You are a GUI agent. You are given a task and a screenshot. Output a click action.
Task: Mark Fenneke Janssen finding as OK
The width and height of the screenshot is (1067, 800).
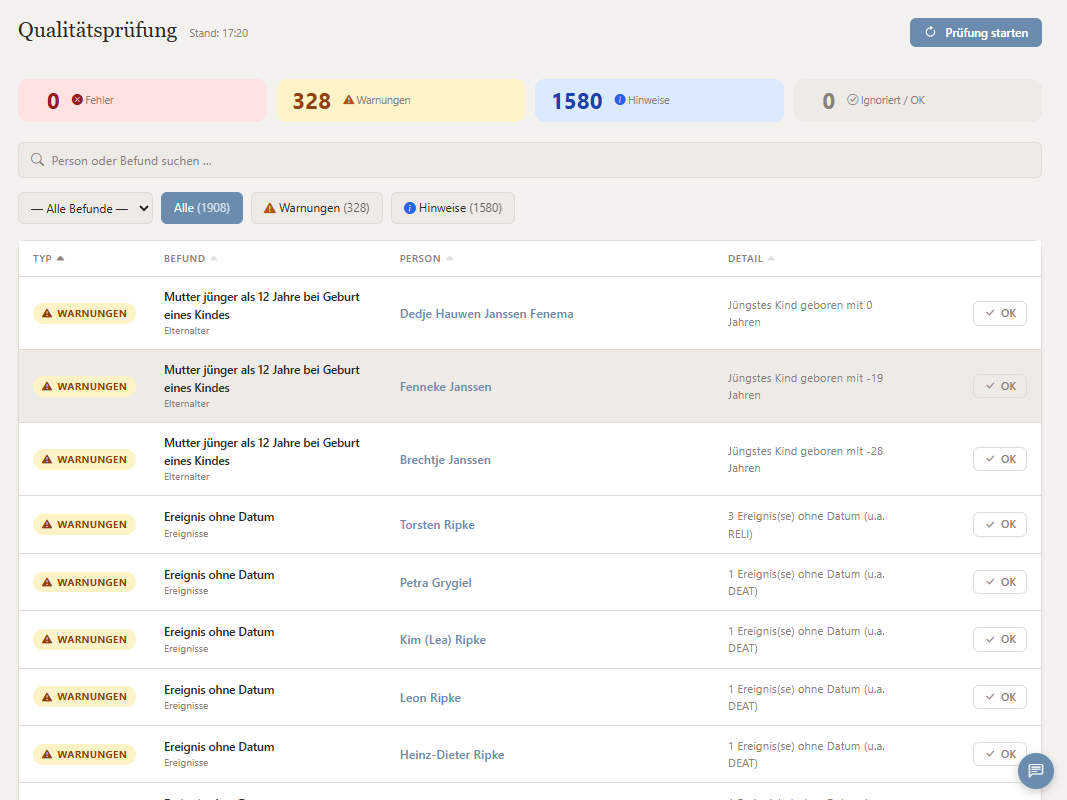pyautogui.click(x=1000, y=386)
